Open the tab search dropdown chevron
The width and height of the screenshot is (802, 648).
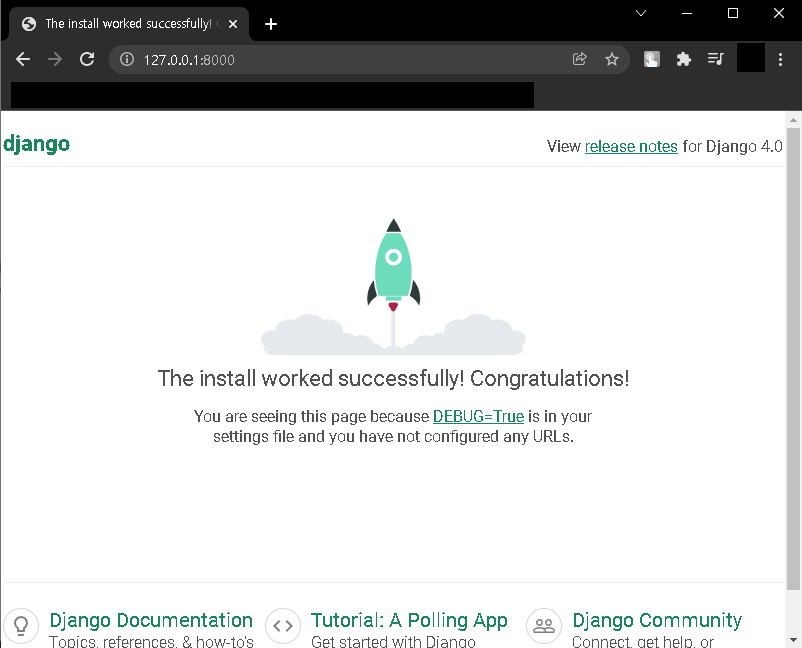pos(641,13)
